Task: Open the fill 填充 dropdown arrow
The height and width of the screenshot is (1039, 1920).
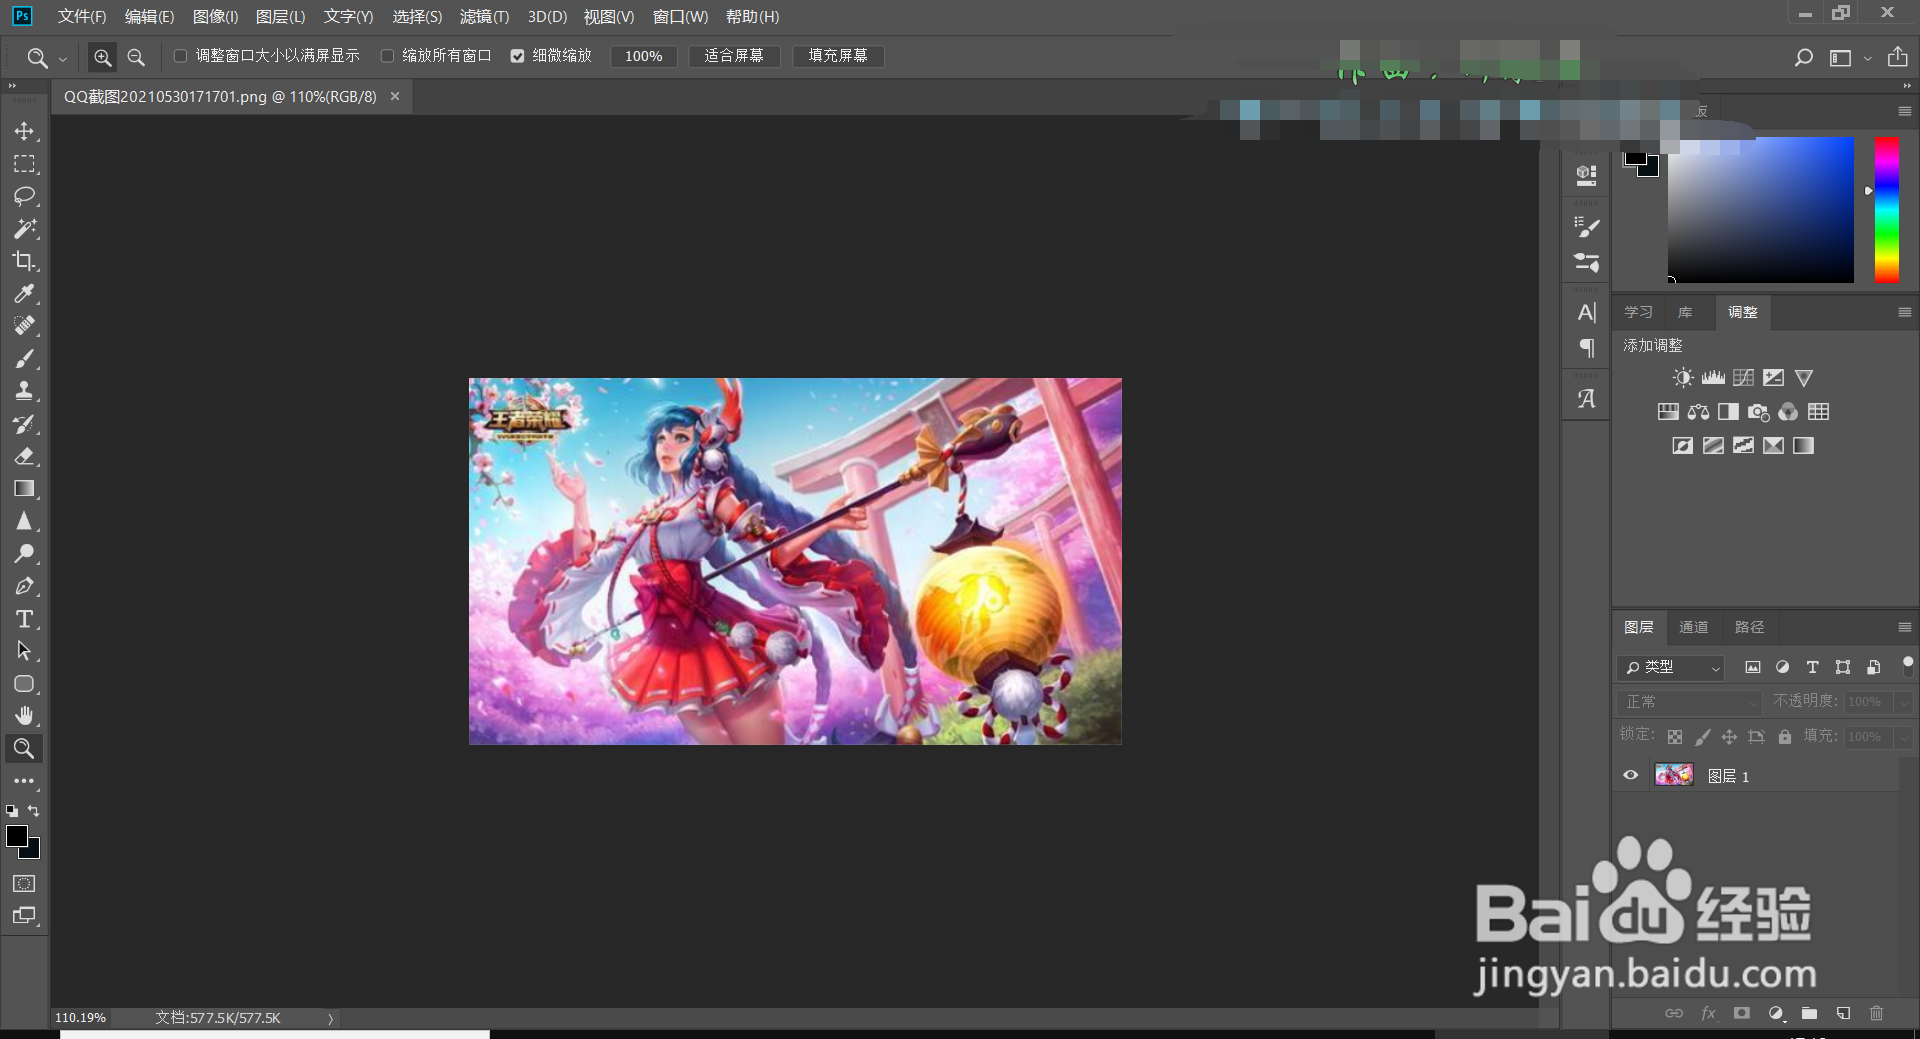Action: [1905, 737]
